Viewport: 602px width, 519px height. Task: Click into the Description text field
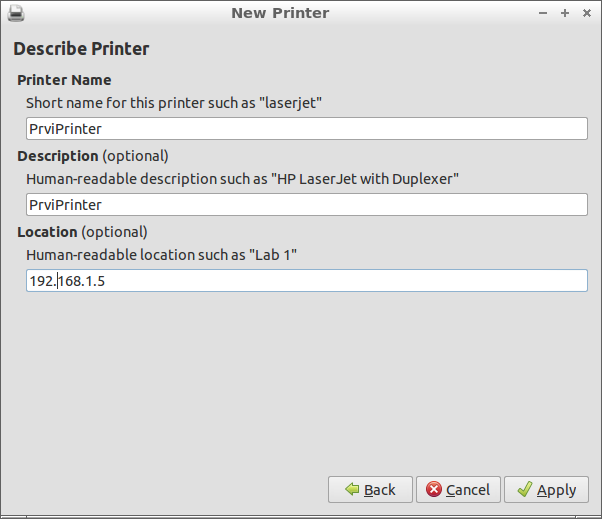306,204
